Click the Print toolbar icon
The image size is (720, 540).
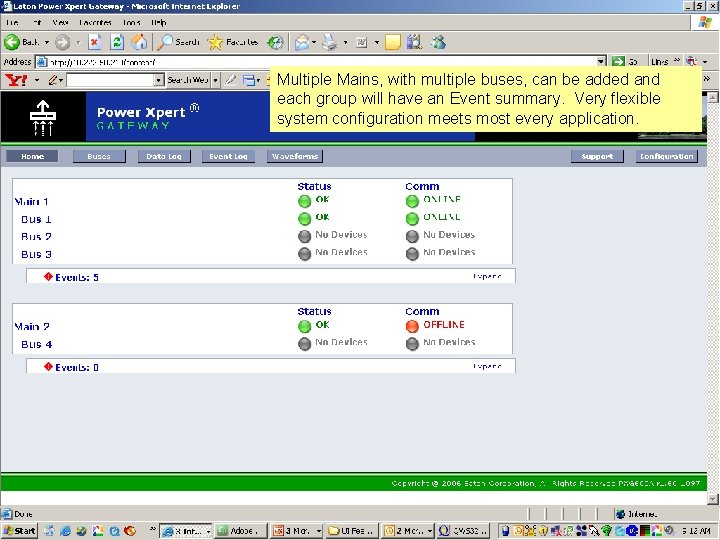tap(329, 43)
